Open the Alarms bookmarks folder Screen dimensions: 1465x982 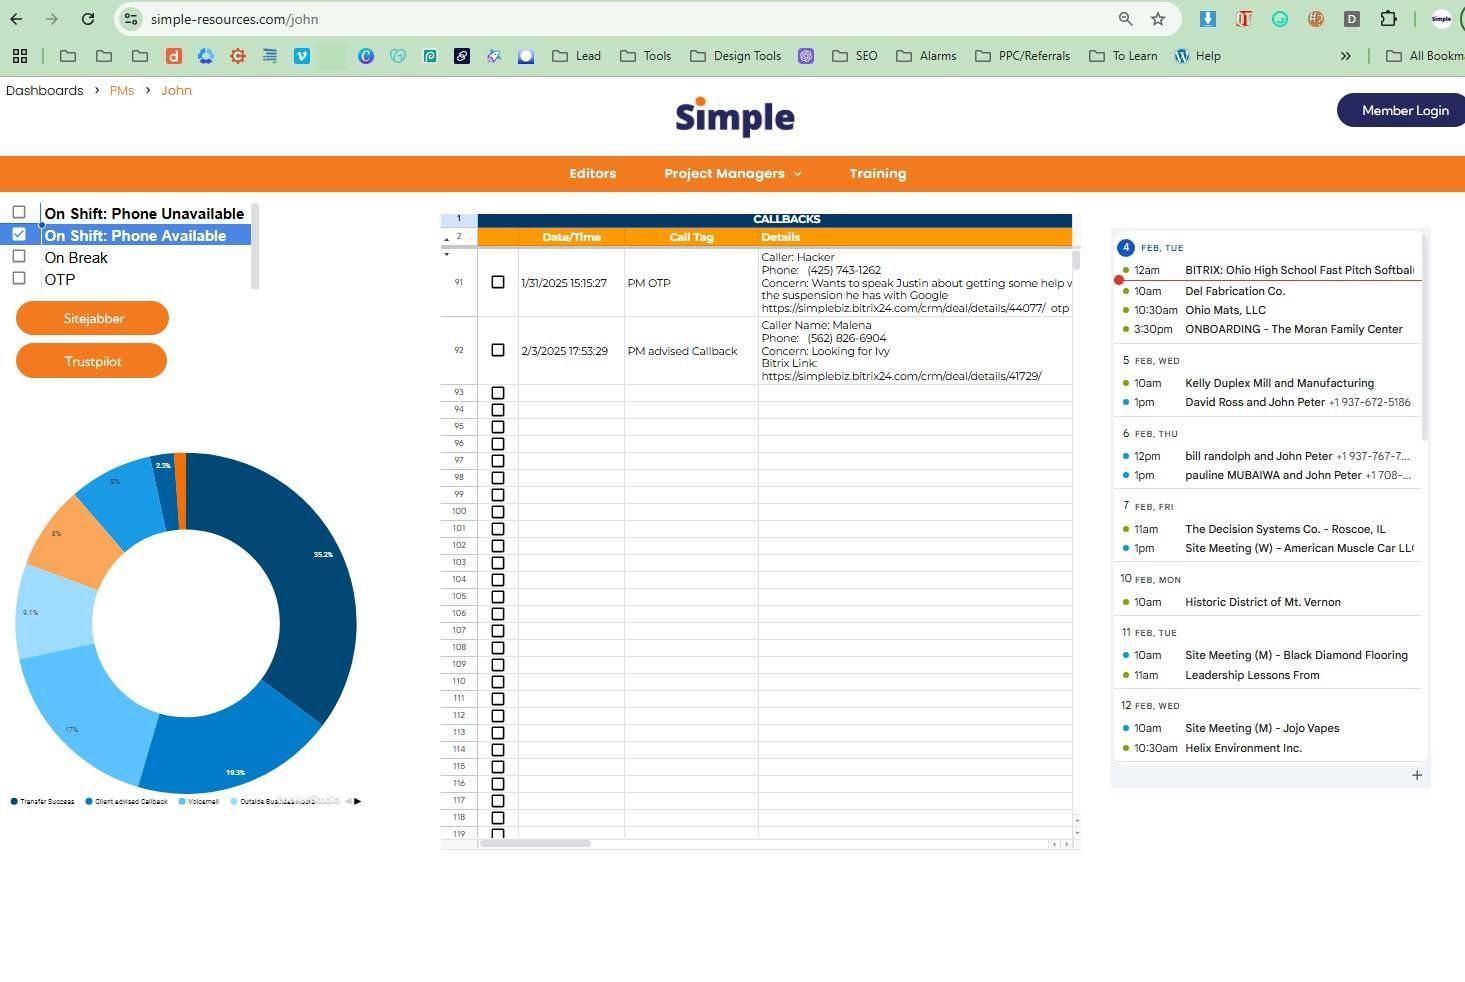click(x=926, y=56)
